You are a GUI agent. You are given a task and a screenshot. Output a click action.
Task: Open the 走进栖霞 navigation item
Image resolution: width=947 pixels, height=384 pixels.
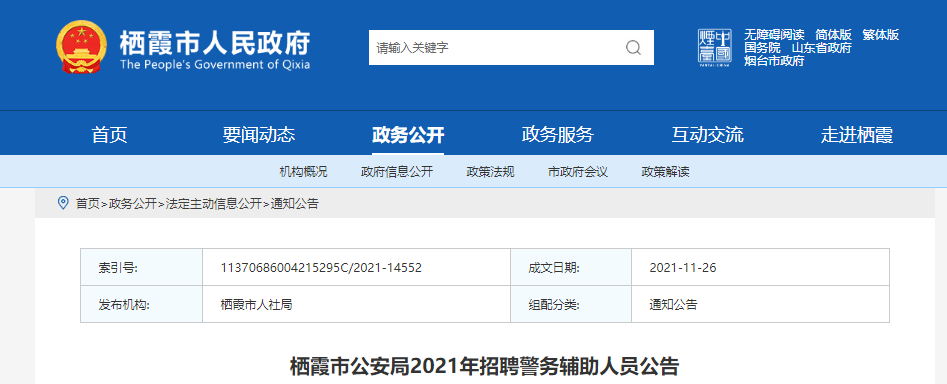pyautogui.click(x=856, y=135)
